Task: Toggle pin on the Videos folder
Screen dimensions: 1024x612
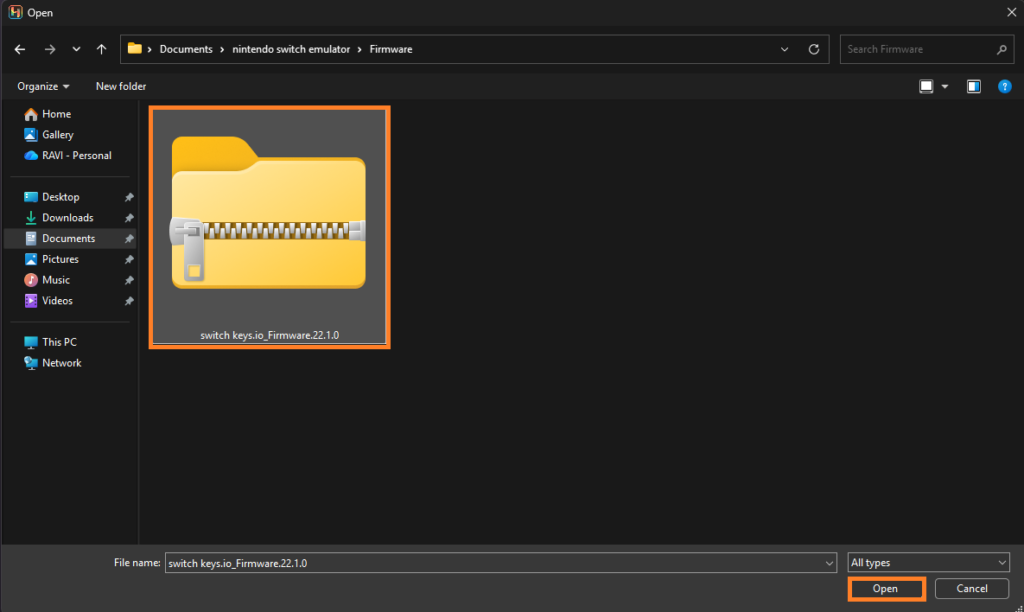Action: pos(128,300)
